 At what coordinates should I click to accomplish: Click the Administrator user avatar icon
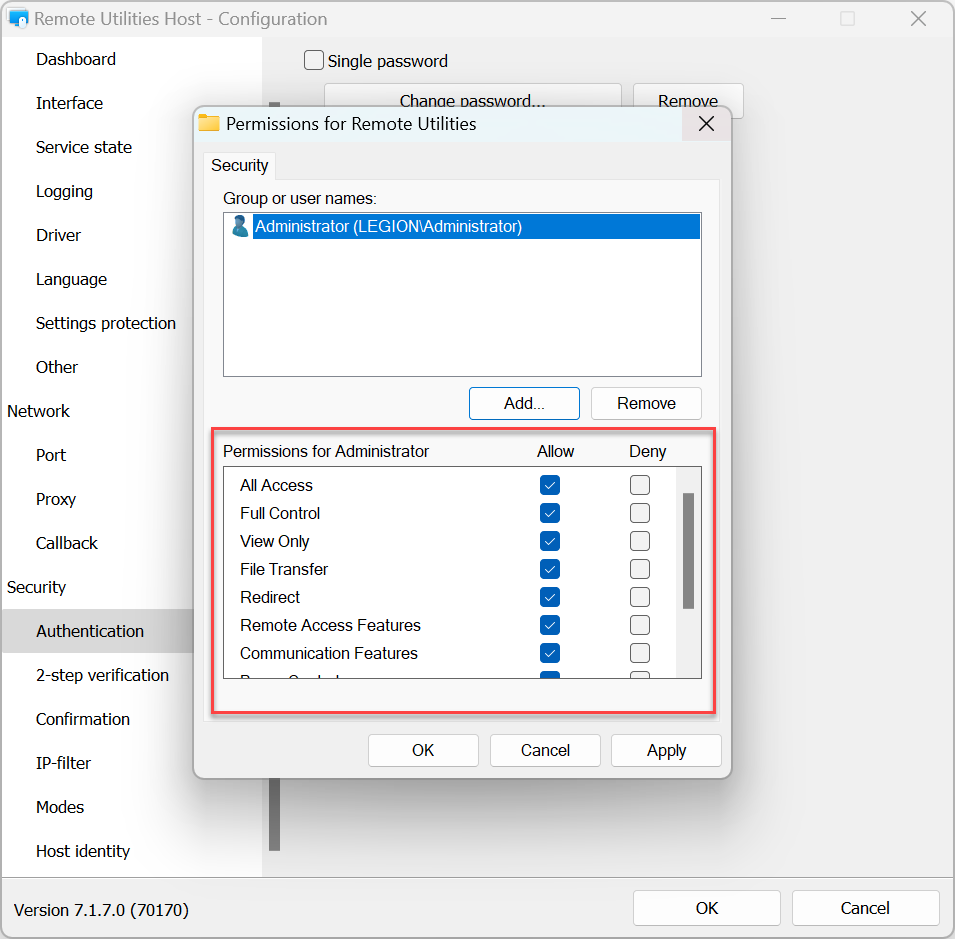(240, 226)
